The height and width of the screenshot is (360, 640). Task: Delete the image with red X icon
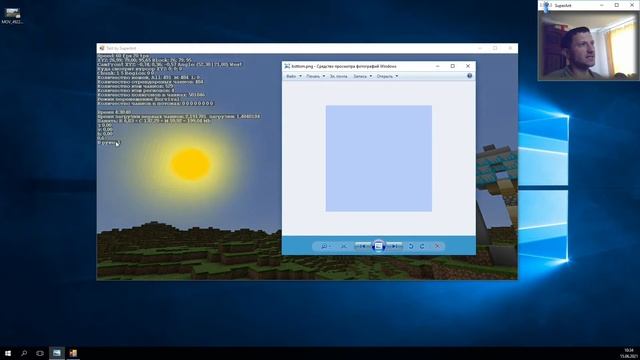point(438,246)
